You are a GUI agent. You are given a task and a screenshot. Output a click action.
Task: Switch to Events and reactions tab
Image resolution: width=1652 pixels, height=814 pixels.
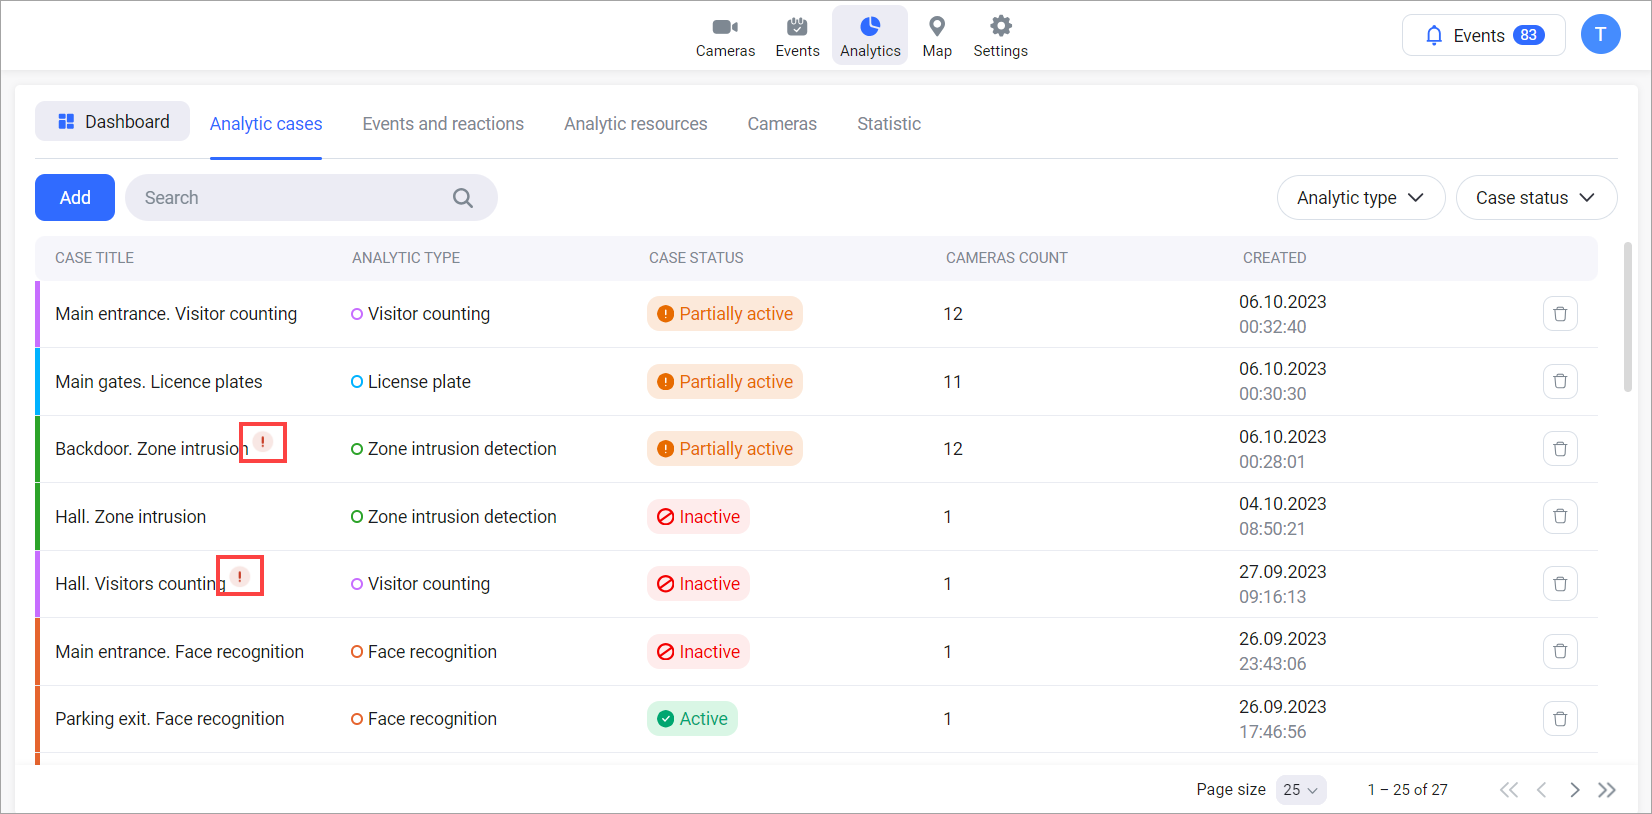coord(443,124)
